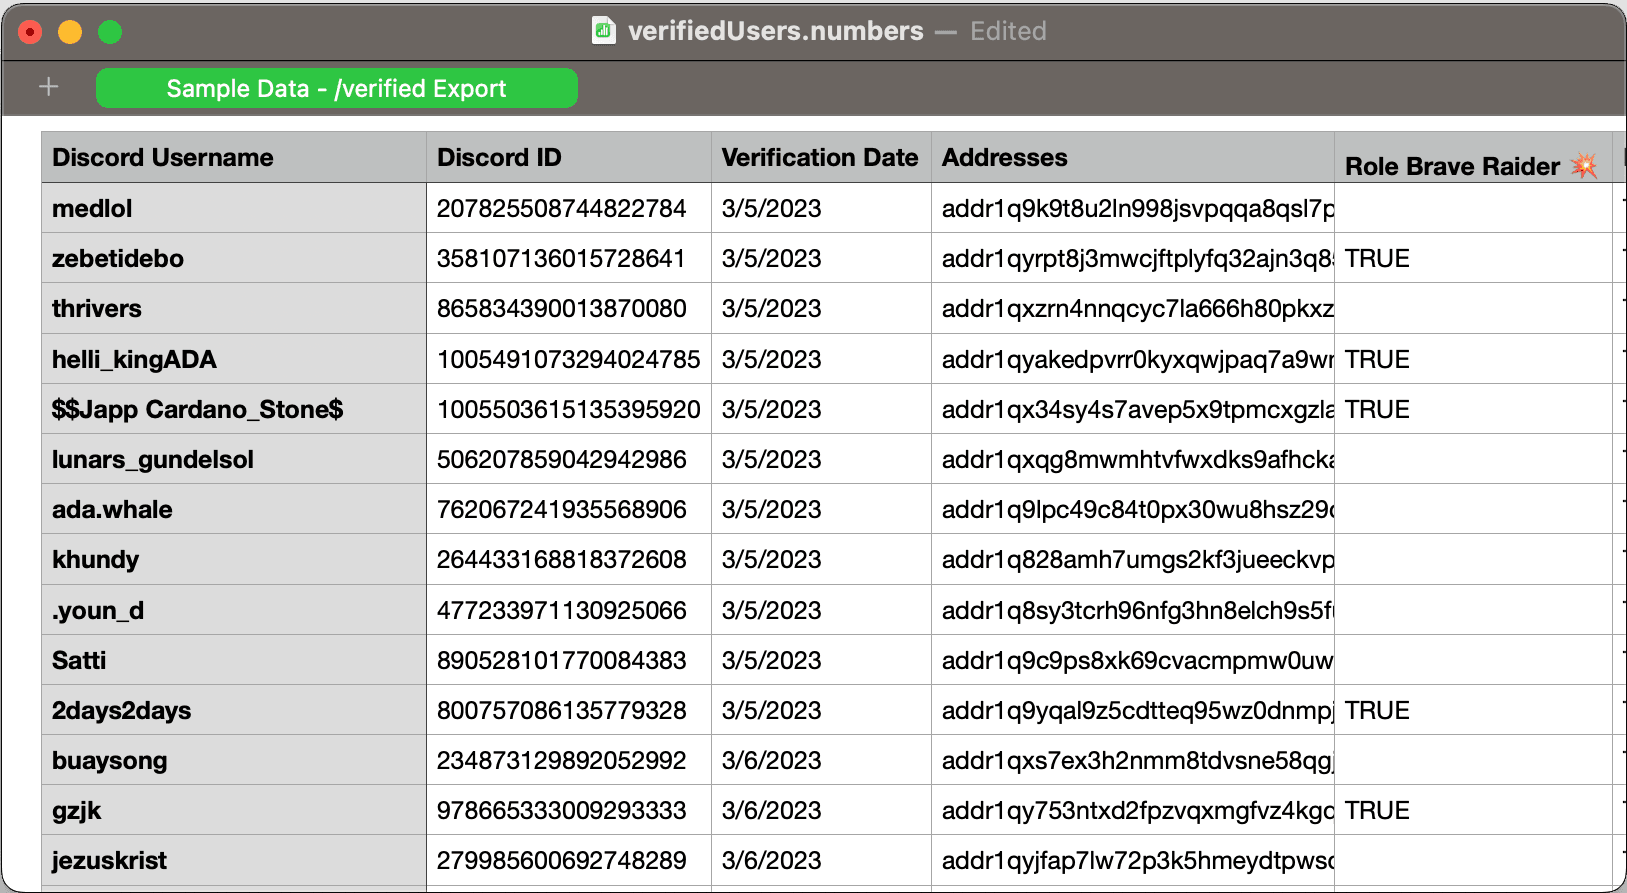Image resolution: width=1627 pixels, height=893 pixels.
Task: Select the Addresses column header
Action: 1133,157
